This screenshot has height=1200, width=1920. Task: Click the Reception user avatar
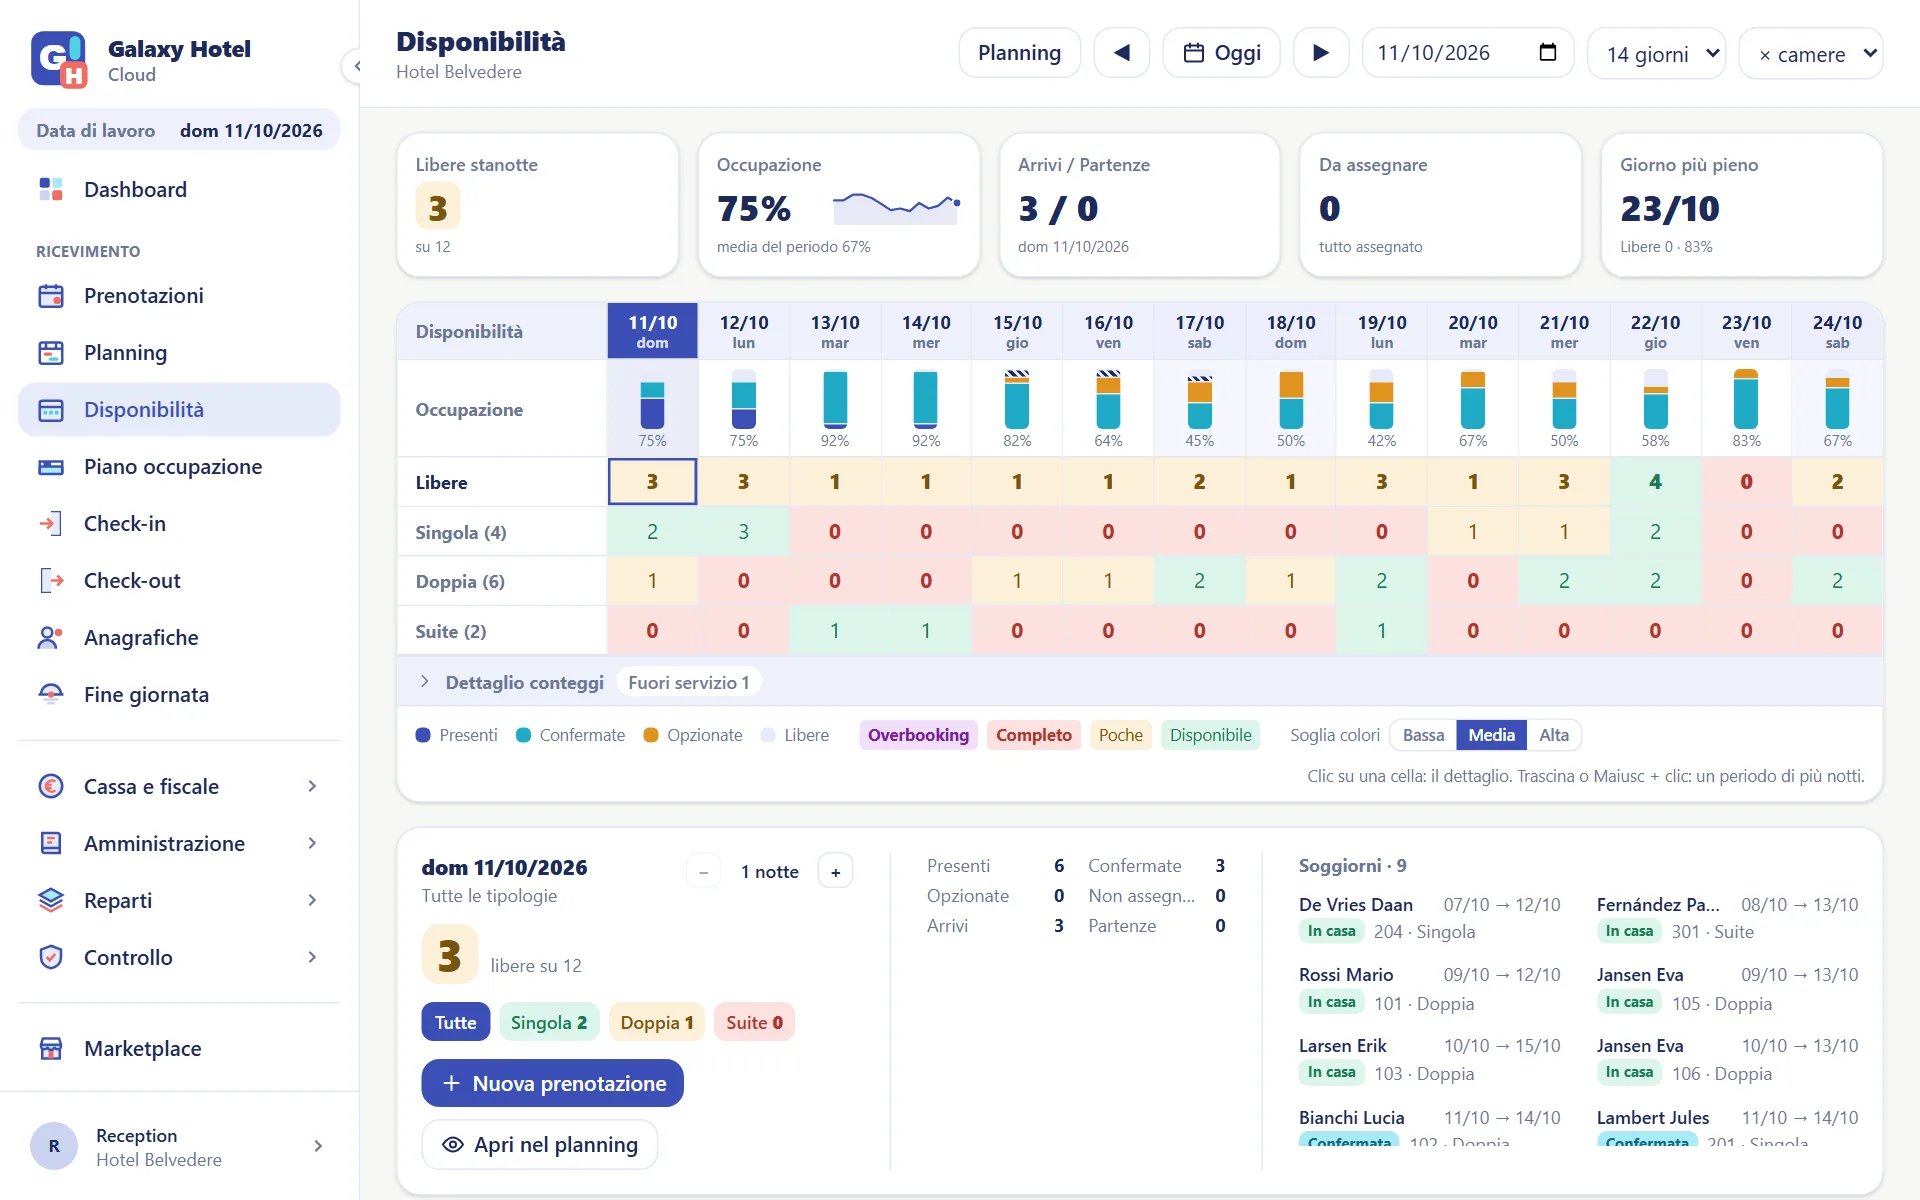coord(54,1146)
